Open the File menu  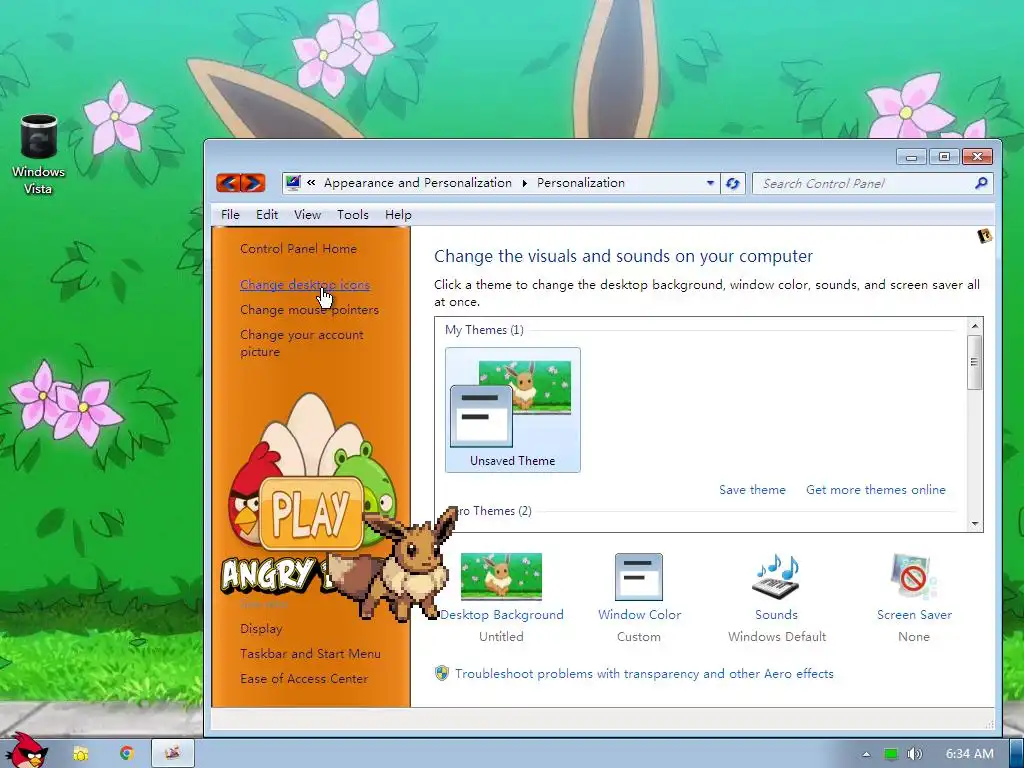click(x=230, y=214)
